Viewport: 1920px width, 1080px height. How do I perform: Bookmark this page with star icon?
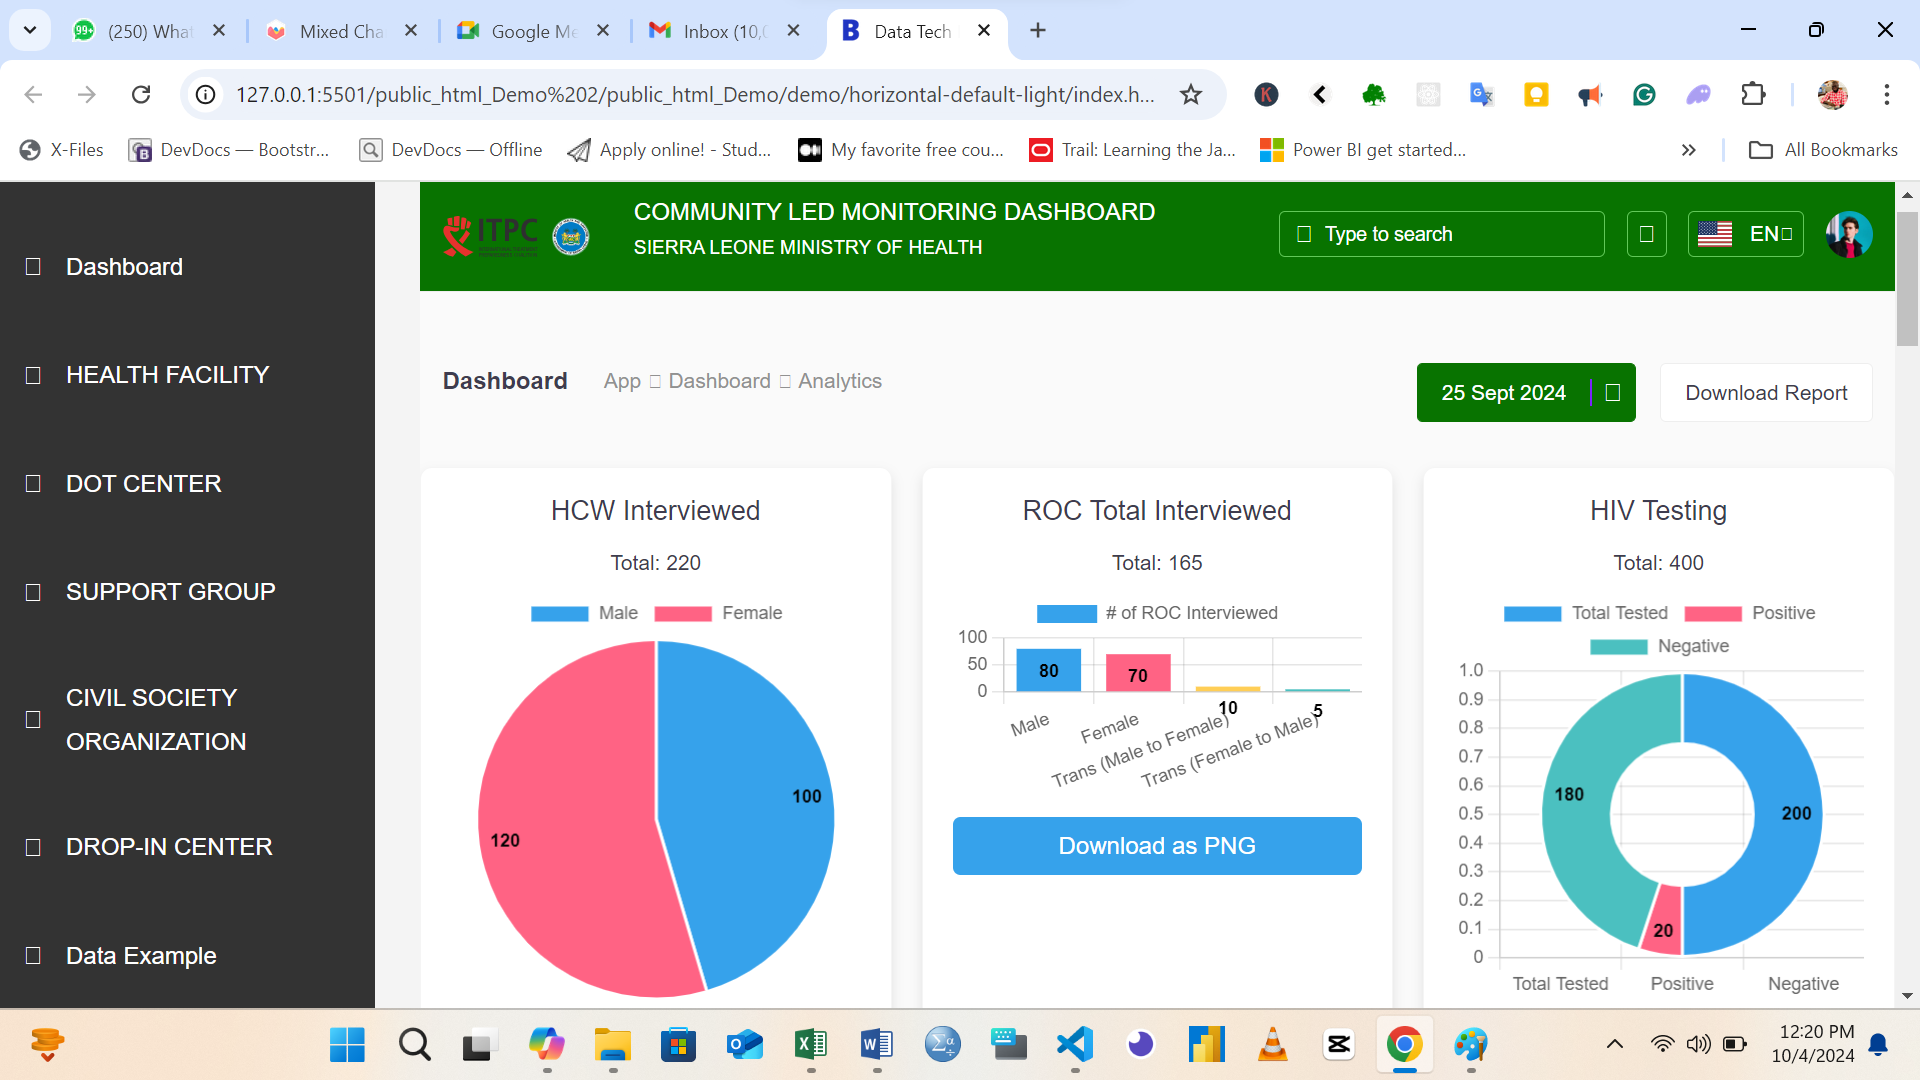[1190, 95]
